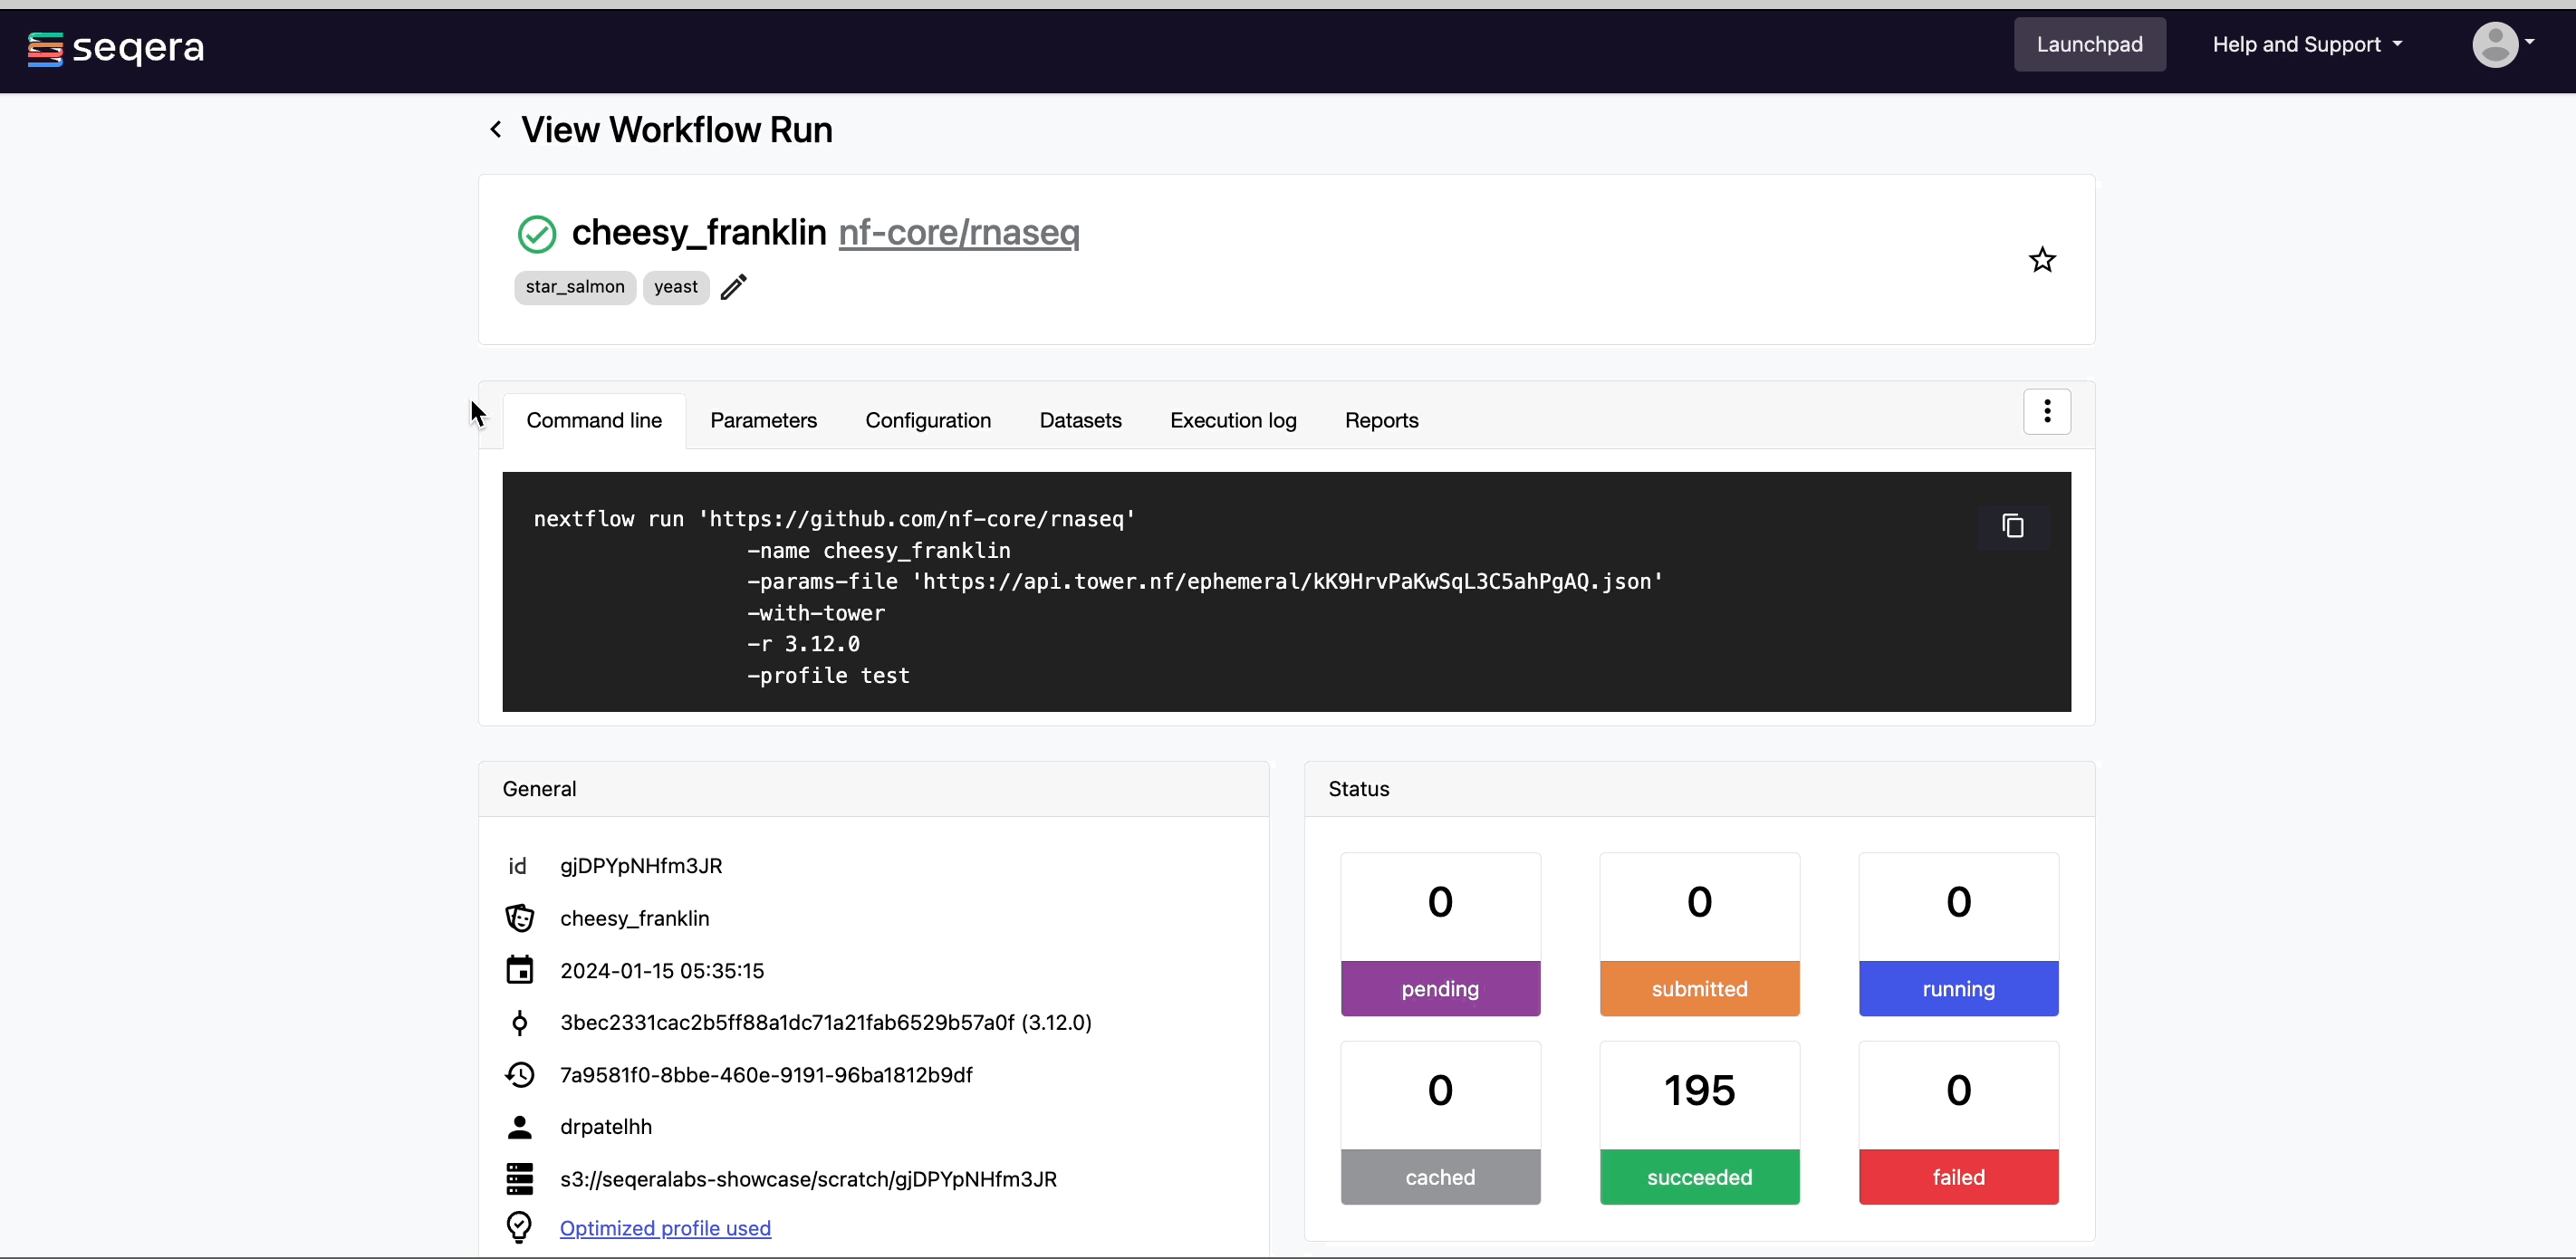
Task: Select the Parameters tab
Action: click(764, 419)
